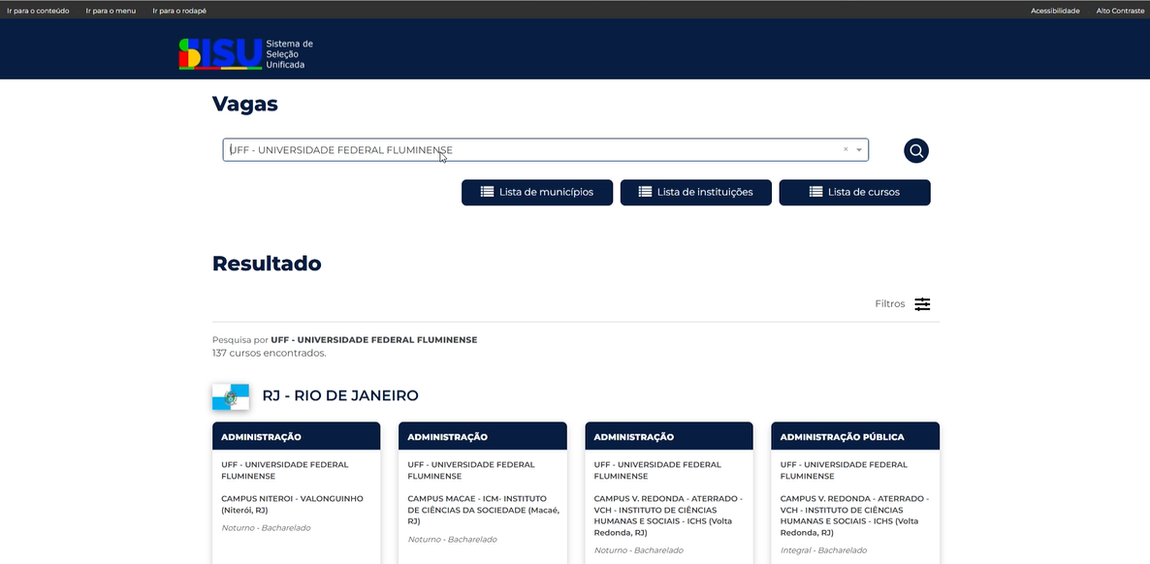Open the Acessibilidade page

pyautogui.click(x=1055, y=10)
